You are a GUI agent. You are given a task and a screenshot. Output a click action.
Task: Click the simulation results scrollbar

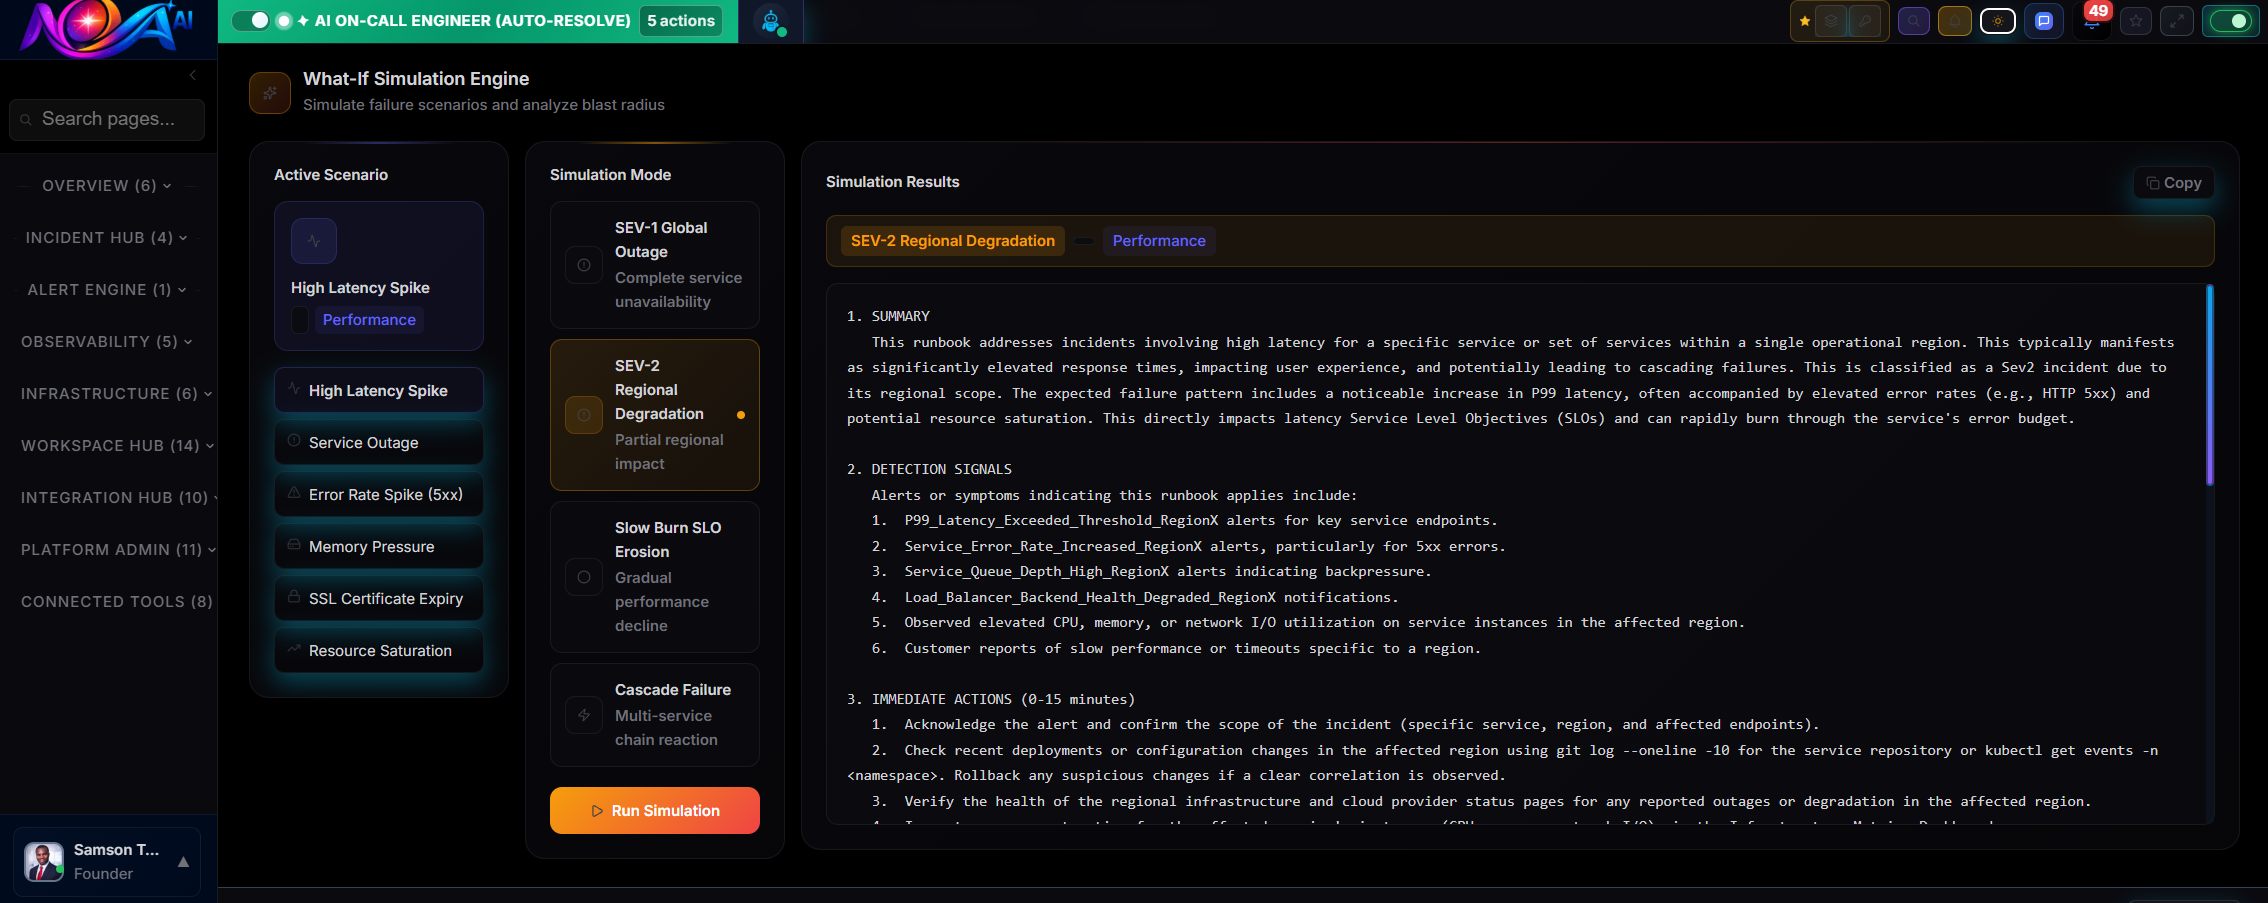[x=2209, y=386]
